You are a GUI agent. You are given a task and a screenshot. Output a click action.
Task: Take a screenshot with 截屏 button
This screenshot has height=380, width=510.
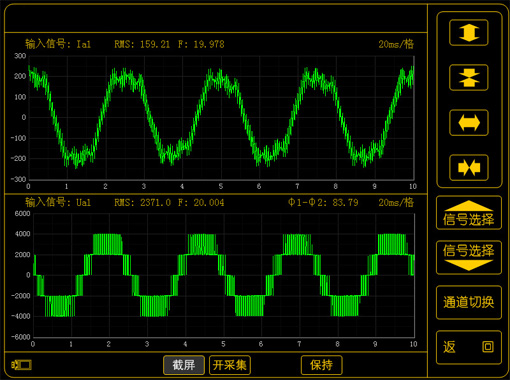pyautogui.click(x=184, y=365)
